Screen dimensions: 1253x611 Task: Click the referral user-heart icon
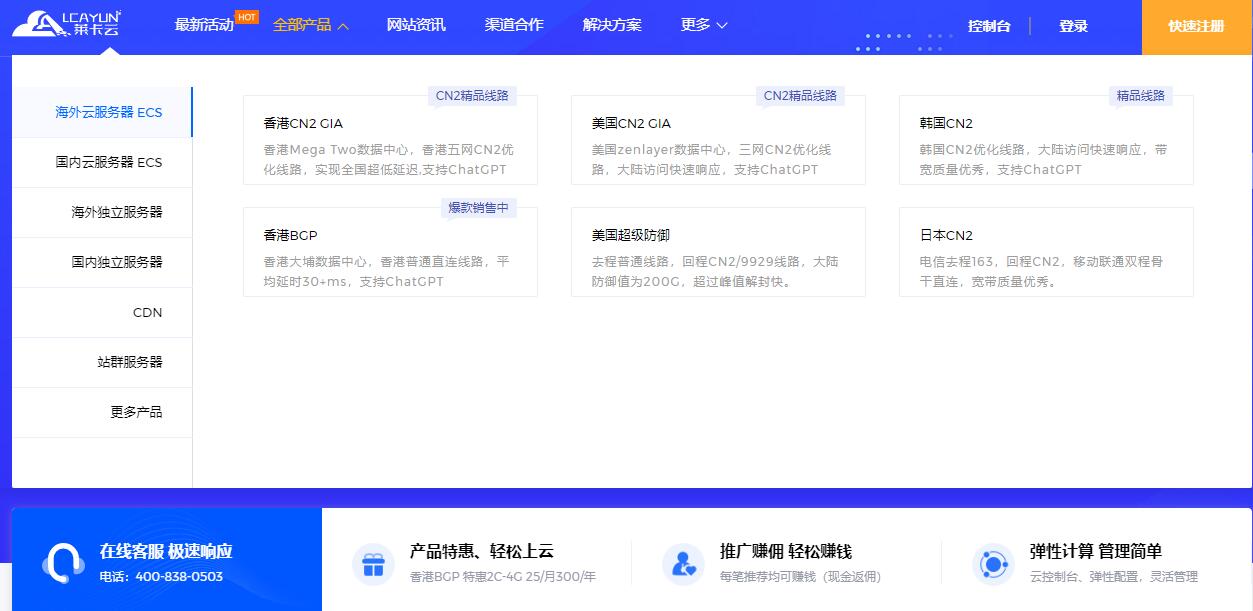(684, 564)
